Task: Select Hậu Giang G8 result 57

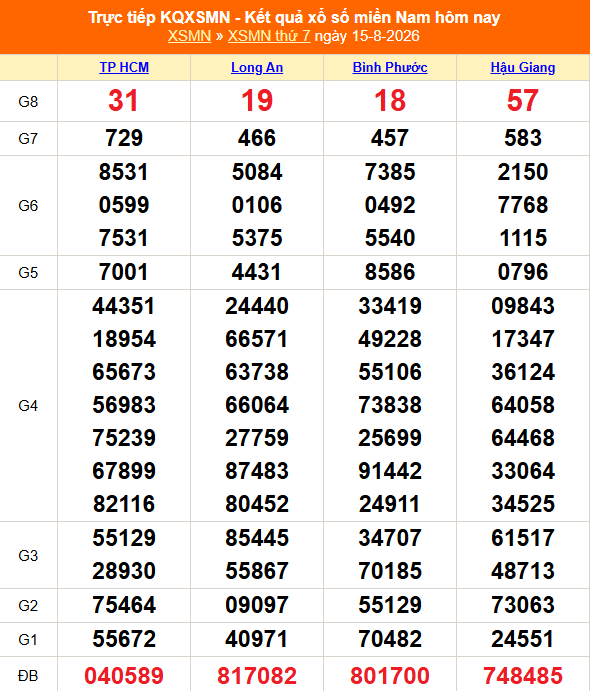Action: point(523,100)
